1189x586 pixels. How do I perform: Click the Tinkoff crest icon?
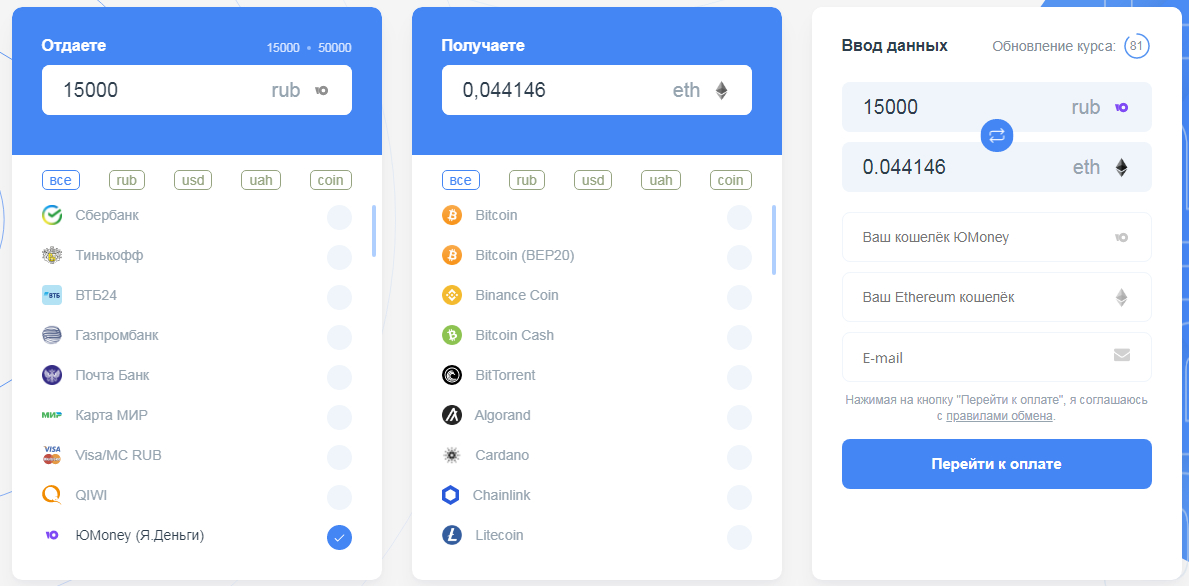coord(52,255)
